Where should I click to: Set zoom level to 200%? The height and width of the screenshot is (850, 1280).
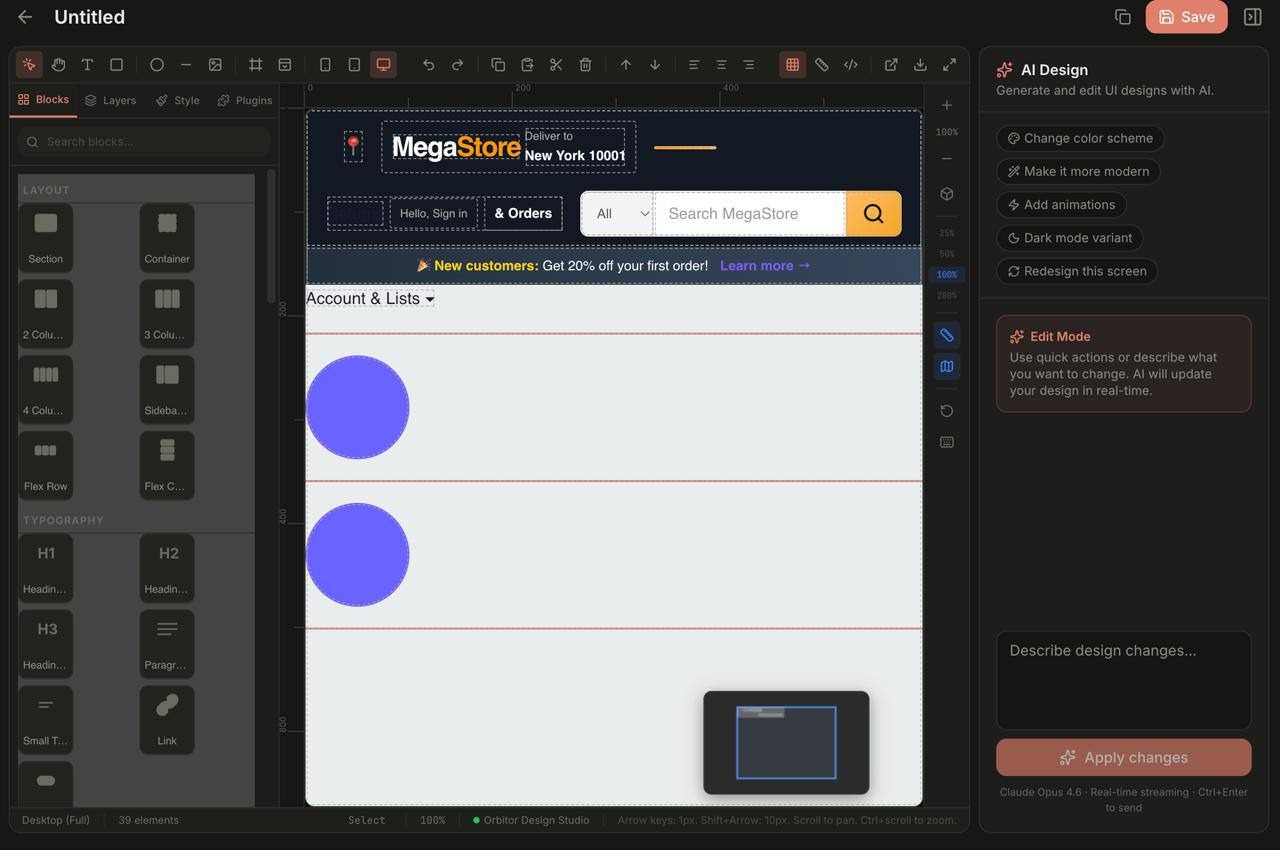point(946,296)
